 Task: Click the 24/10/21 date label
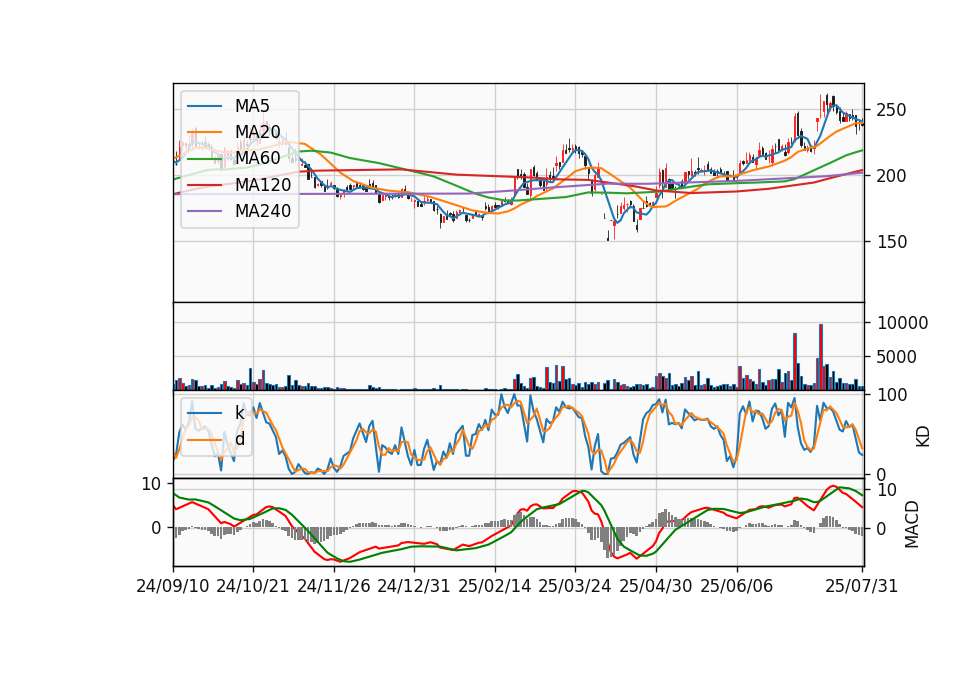pos(253,586)
